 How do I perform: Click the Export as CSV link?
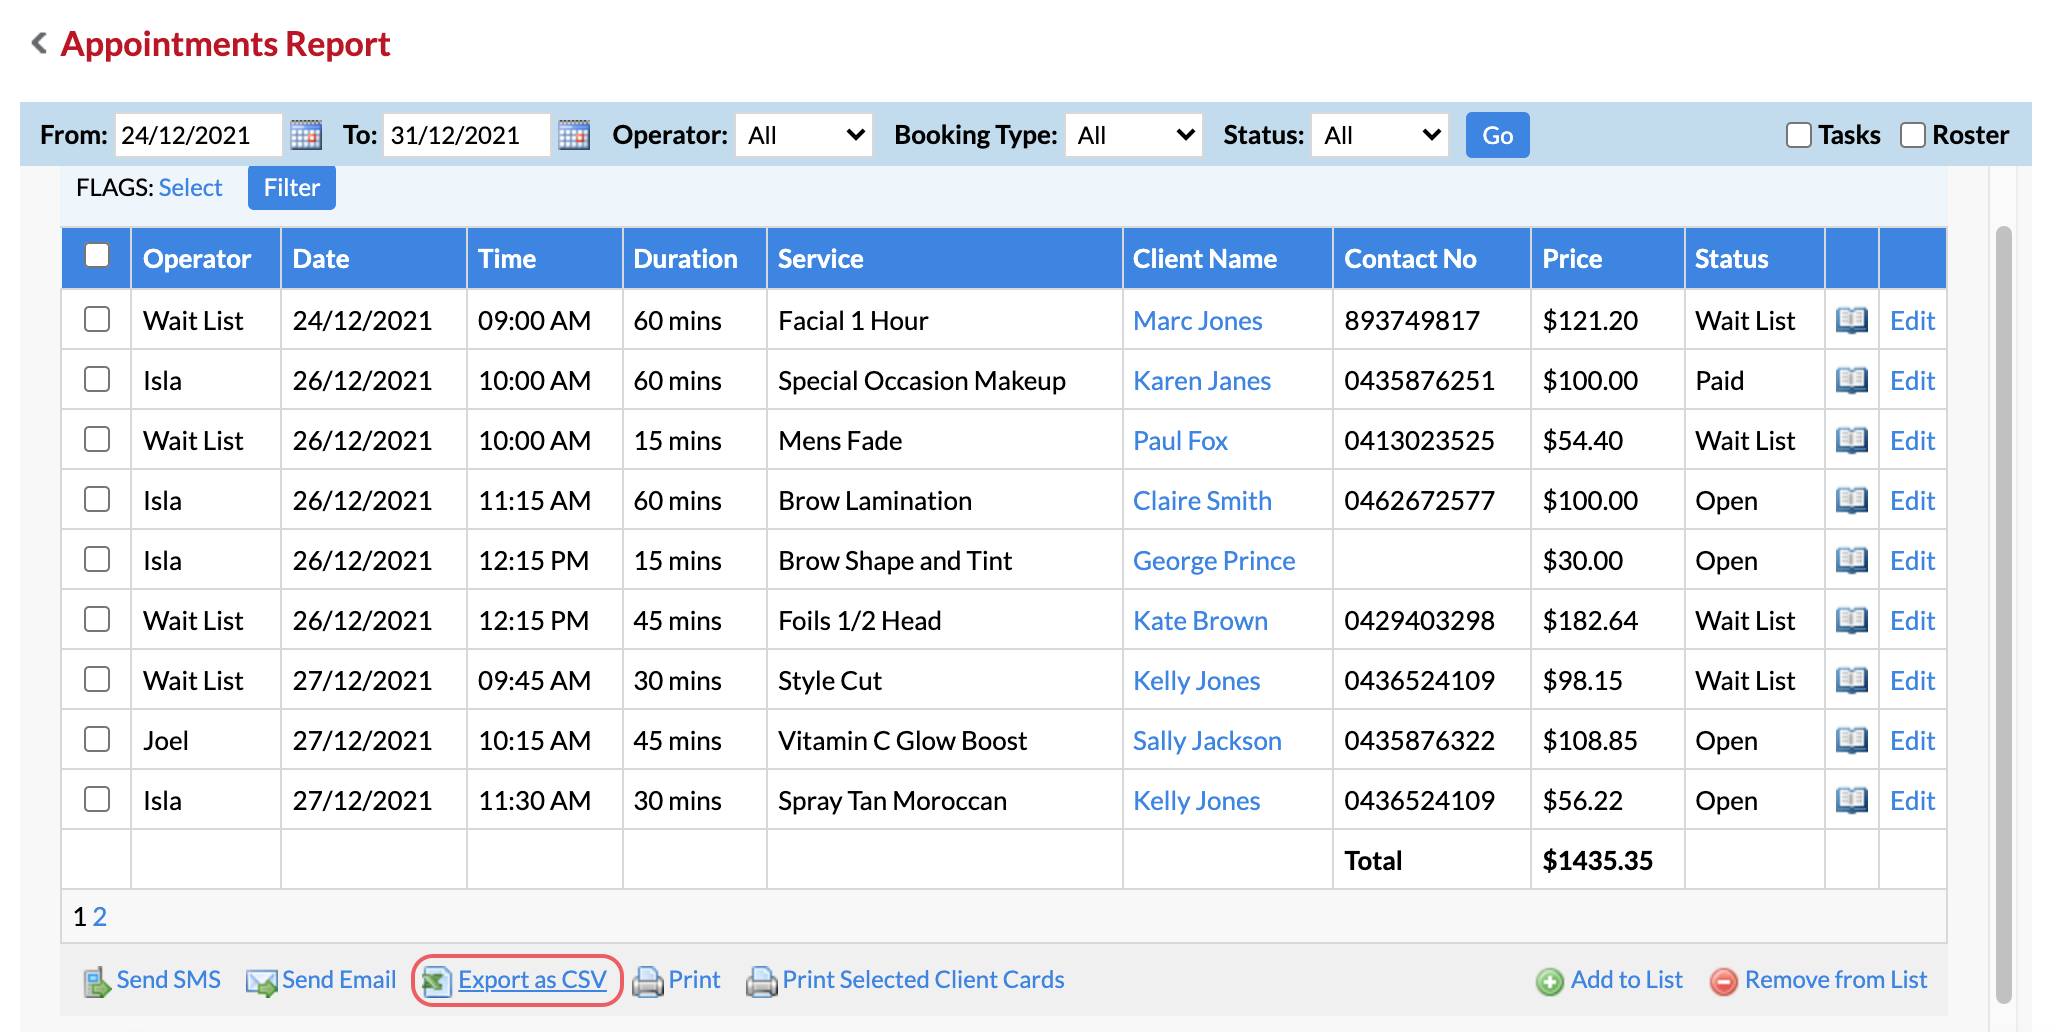tap(532, 980)
